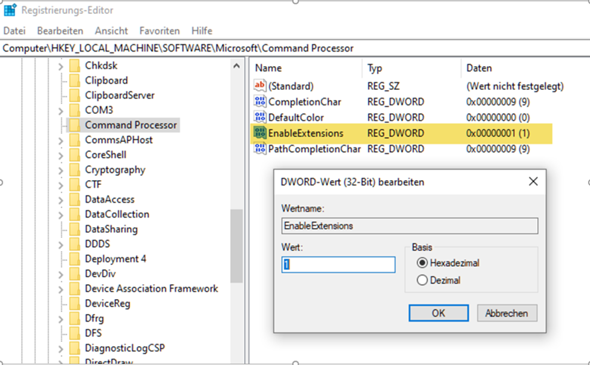Expand the DevDiv tree node

click(x=61, y=274)
